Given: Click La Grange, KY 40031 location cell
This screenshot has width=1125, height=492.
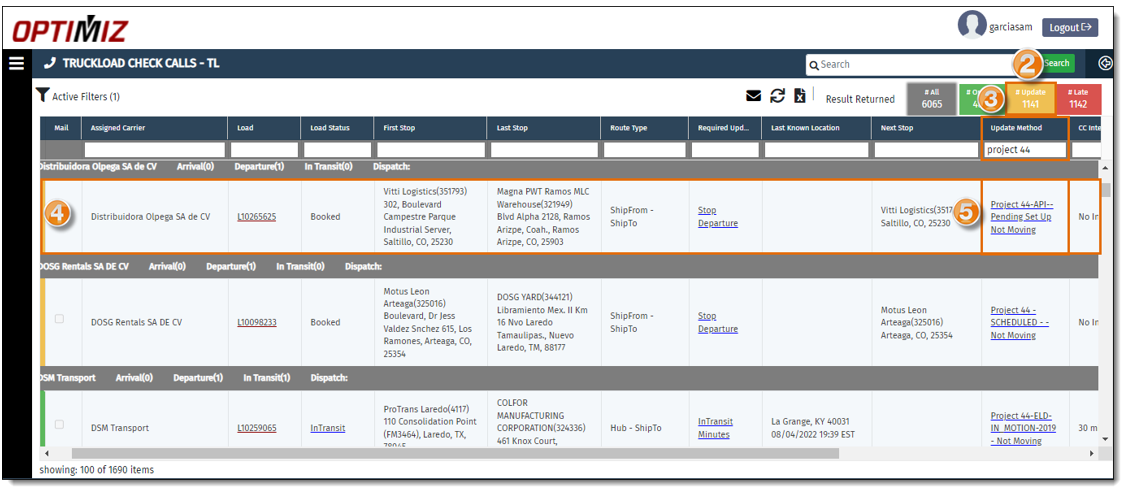Looking at the screenshot, I should point(815,427).
